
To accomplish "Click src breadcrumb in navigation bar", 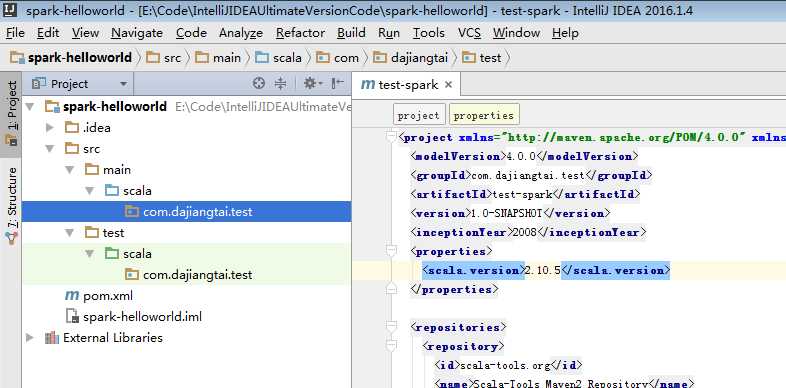I will [x=163, y=58].
